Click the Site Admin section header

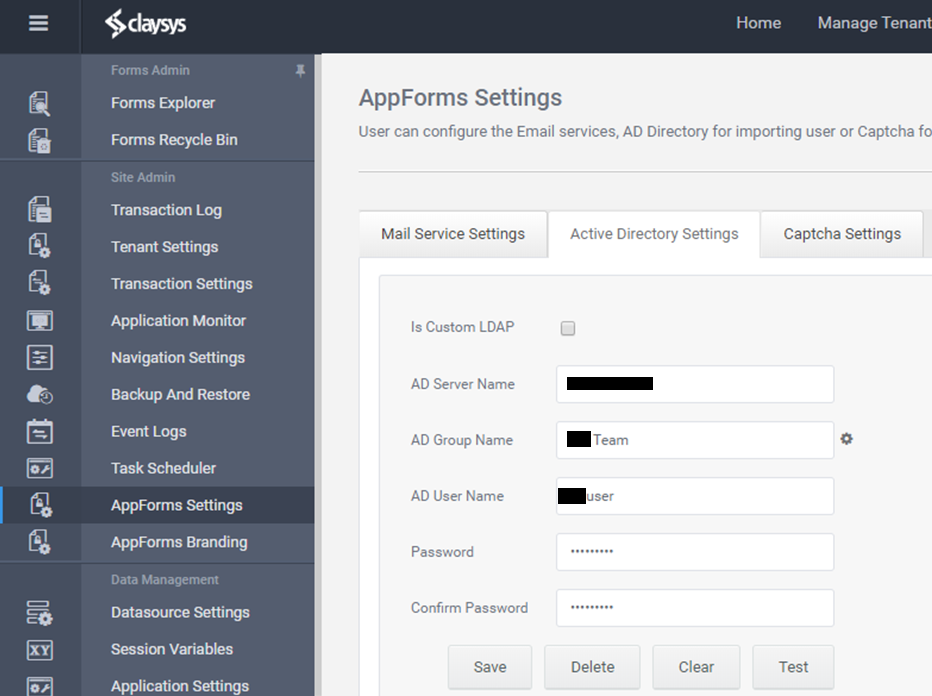143,177
